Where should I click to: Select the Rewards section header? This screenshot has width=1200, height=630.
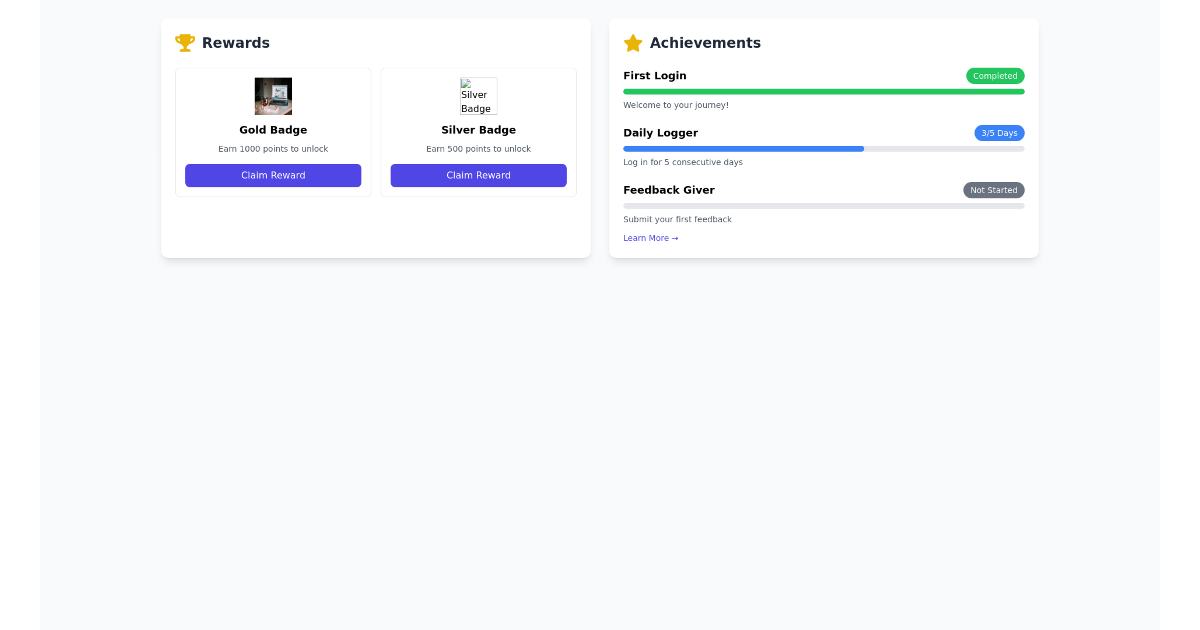(x=236, y=42)
